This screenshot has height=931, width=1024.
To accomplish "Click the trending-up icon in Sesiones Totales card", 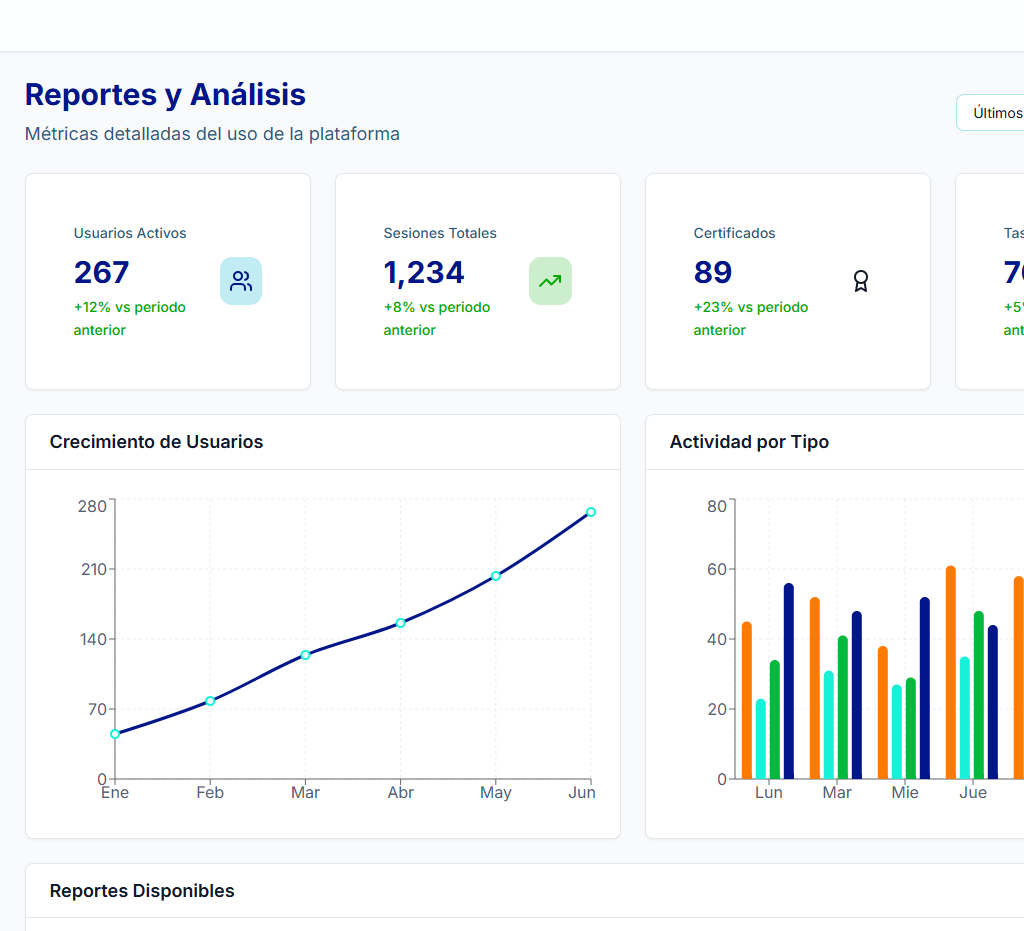I will pos(551,281).
